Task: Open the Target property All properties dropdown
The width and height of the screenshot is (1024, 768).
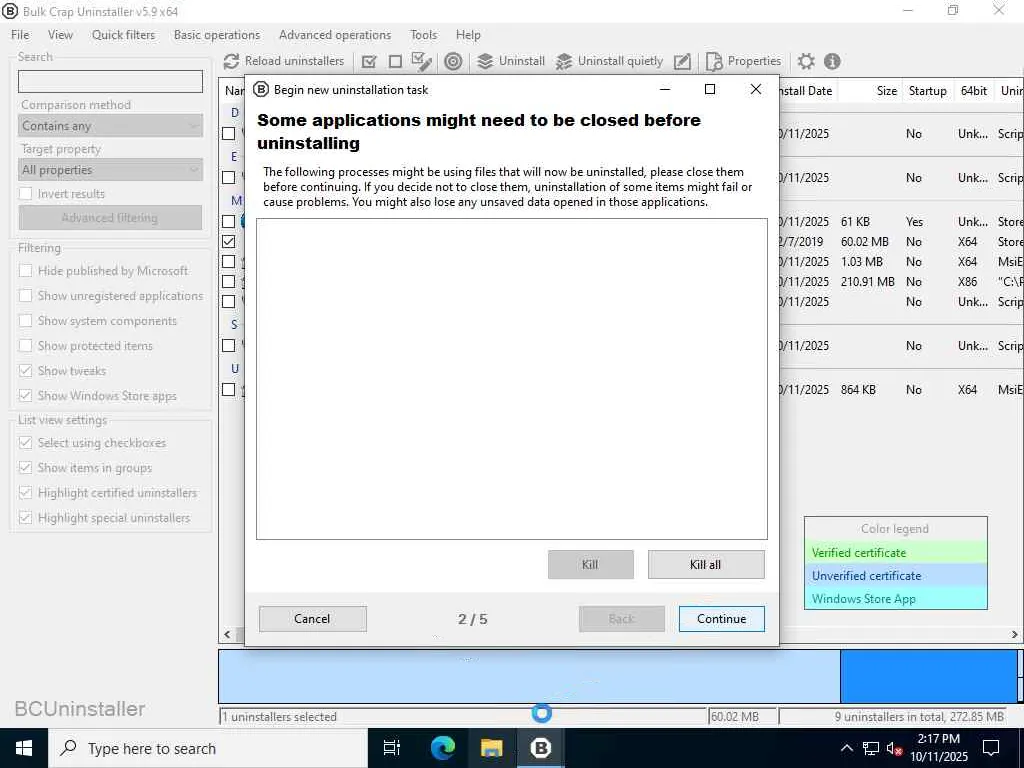Action: 111,170
